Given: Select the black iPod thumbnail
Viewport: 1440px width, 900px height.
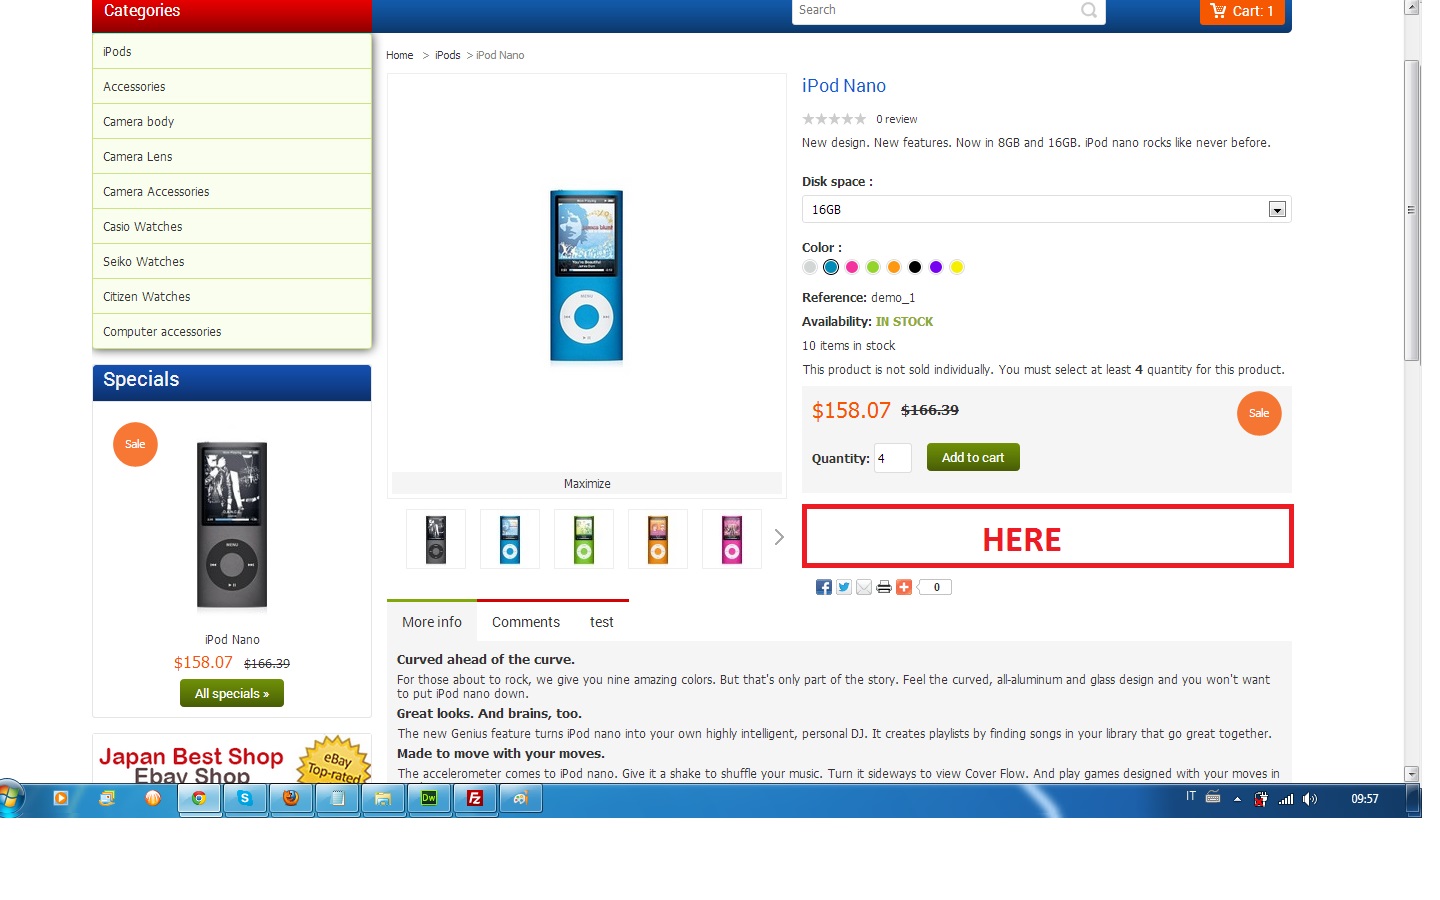Looking at the screenshot, I should (x=436, y=539).
